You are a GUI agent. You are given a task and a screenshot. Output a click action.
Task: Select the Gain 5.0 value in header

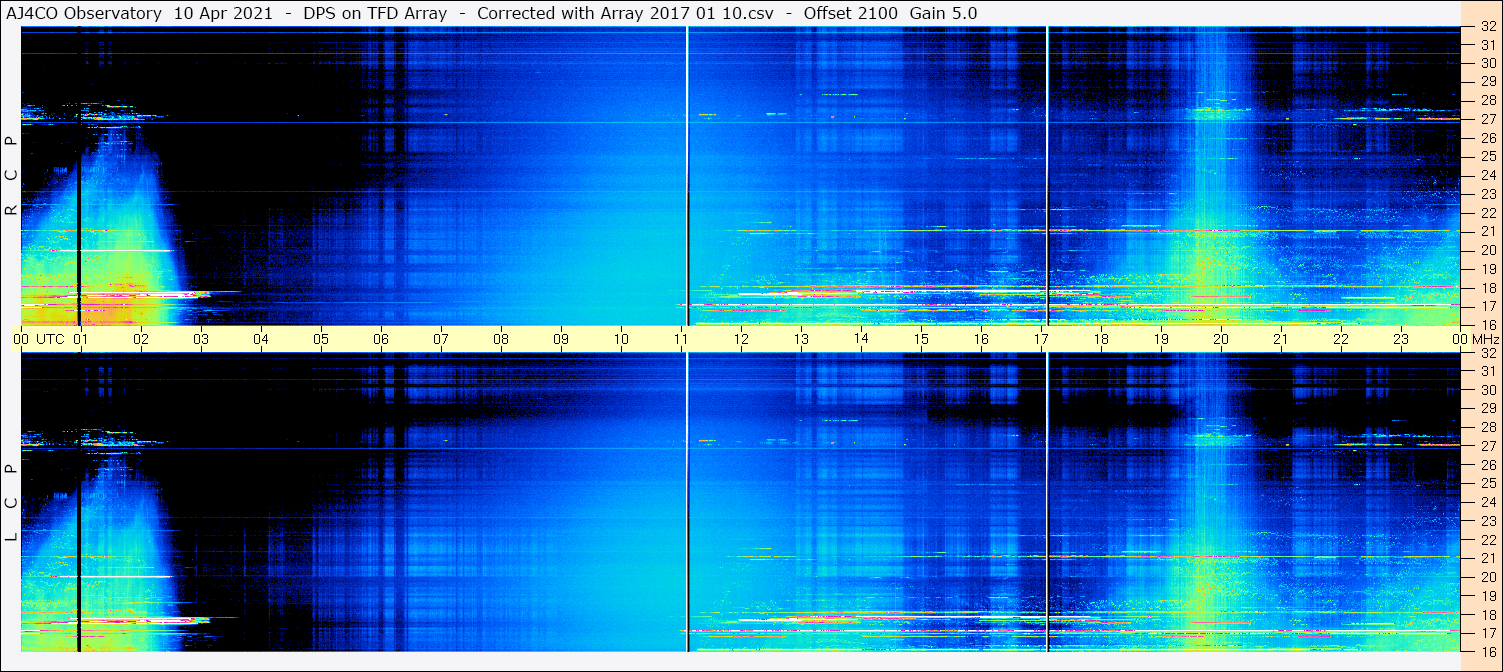(943, 13)
